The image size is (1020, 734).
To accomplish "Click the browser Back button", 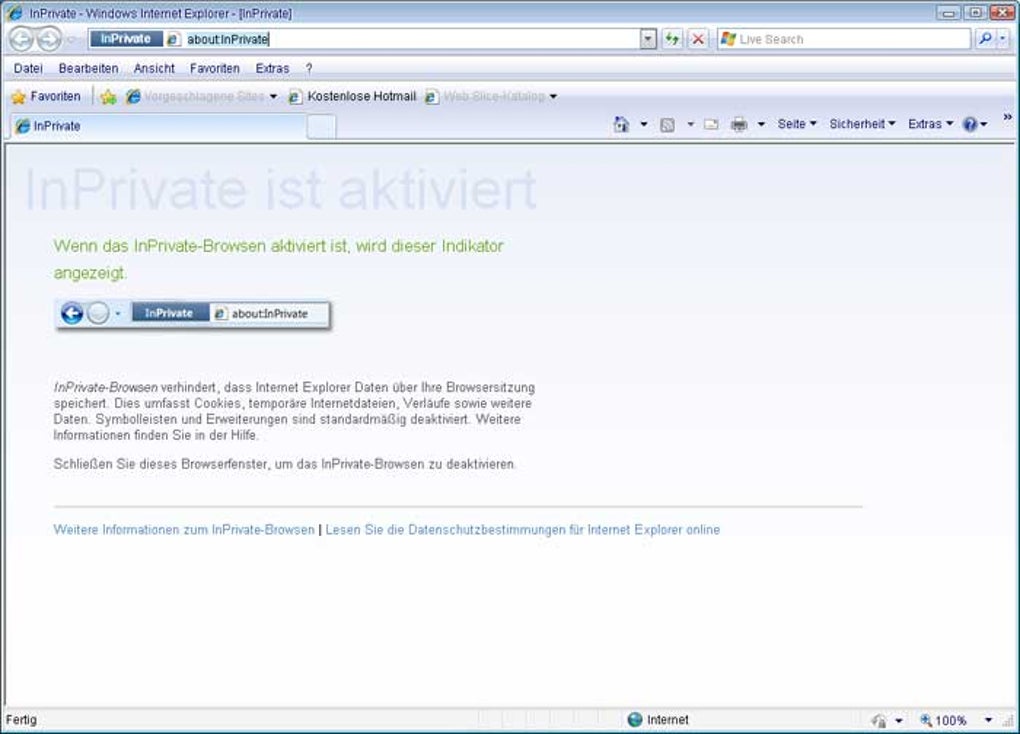I will (21, 40).
